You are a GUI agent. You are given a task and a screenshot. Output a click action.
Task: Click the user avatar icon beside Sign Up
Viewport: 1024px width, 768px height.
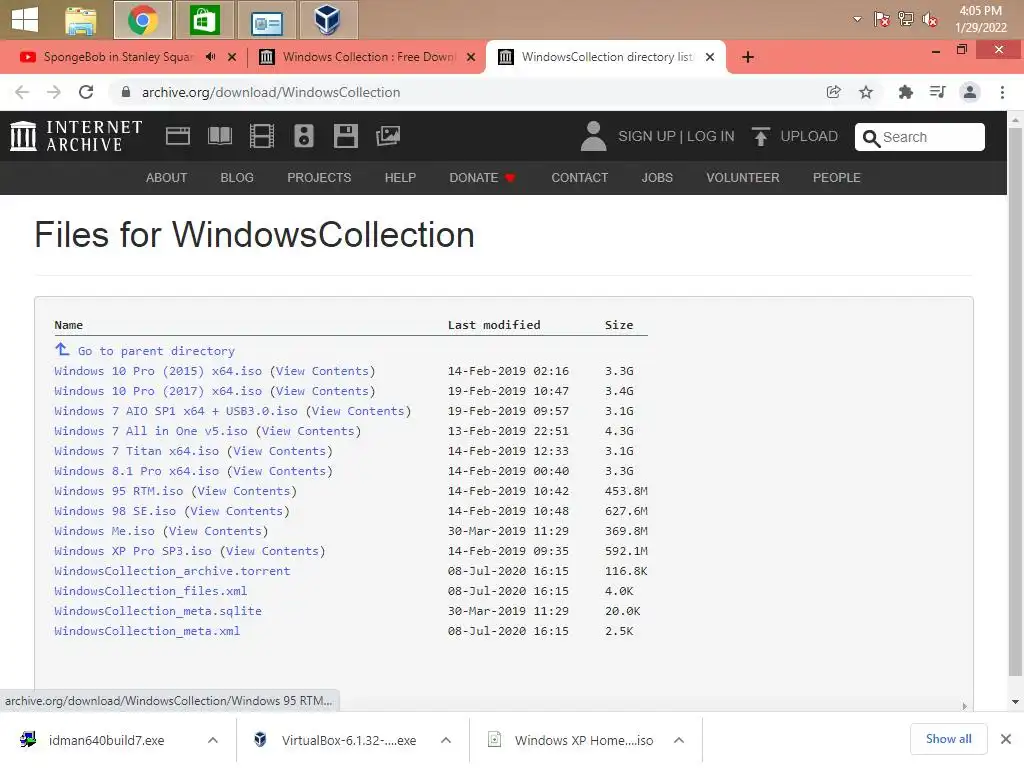(593, 136)
